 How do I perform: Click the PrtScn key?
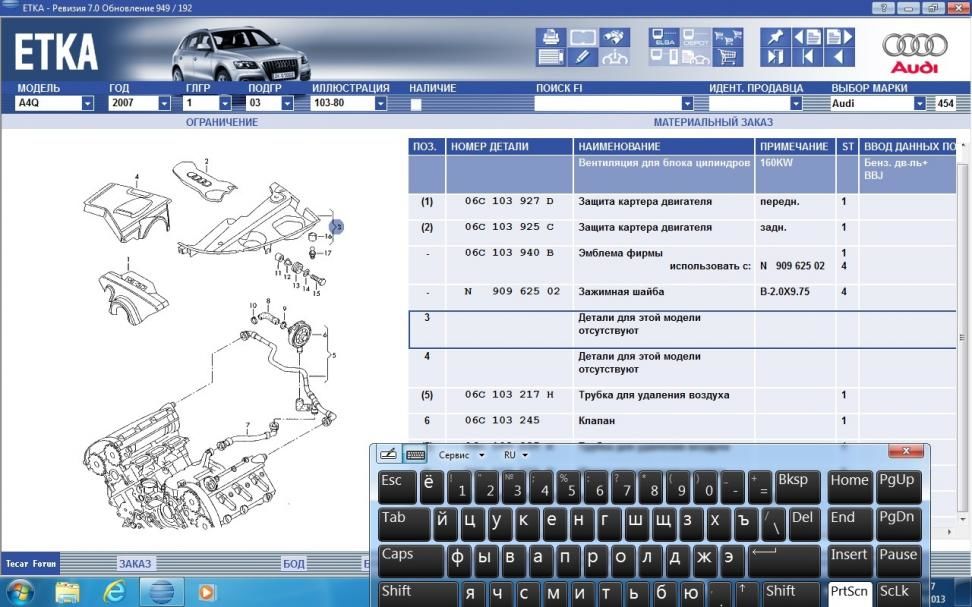850,594
